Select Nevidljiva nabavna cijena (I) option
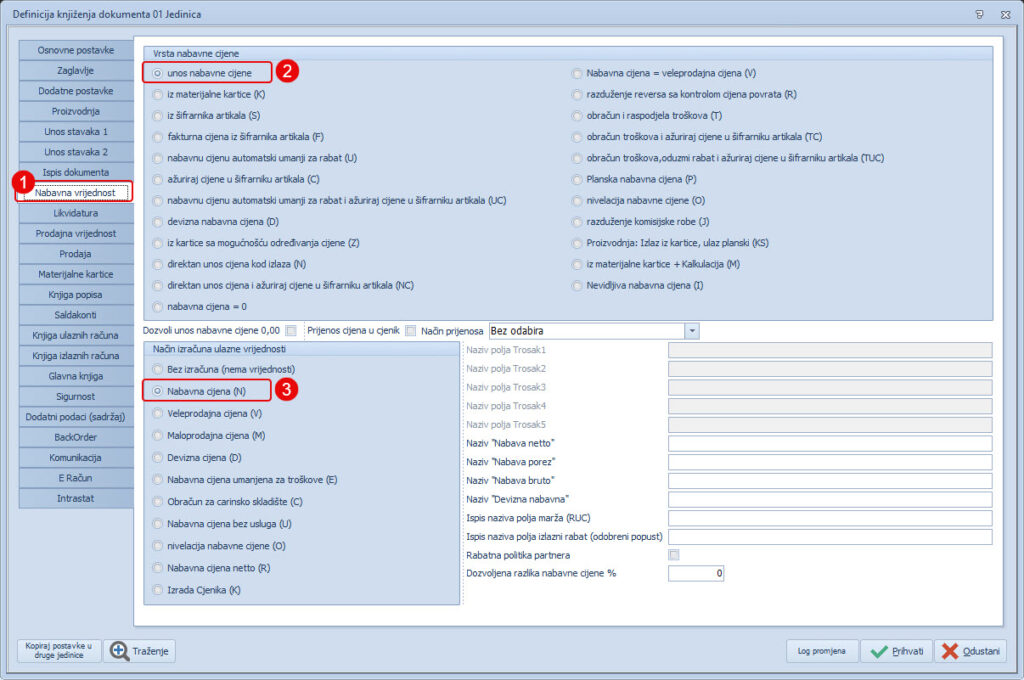Image resolution: width=1024 pixels, height=680 pixels. pos(577,285)
